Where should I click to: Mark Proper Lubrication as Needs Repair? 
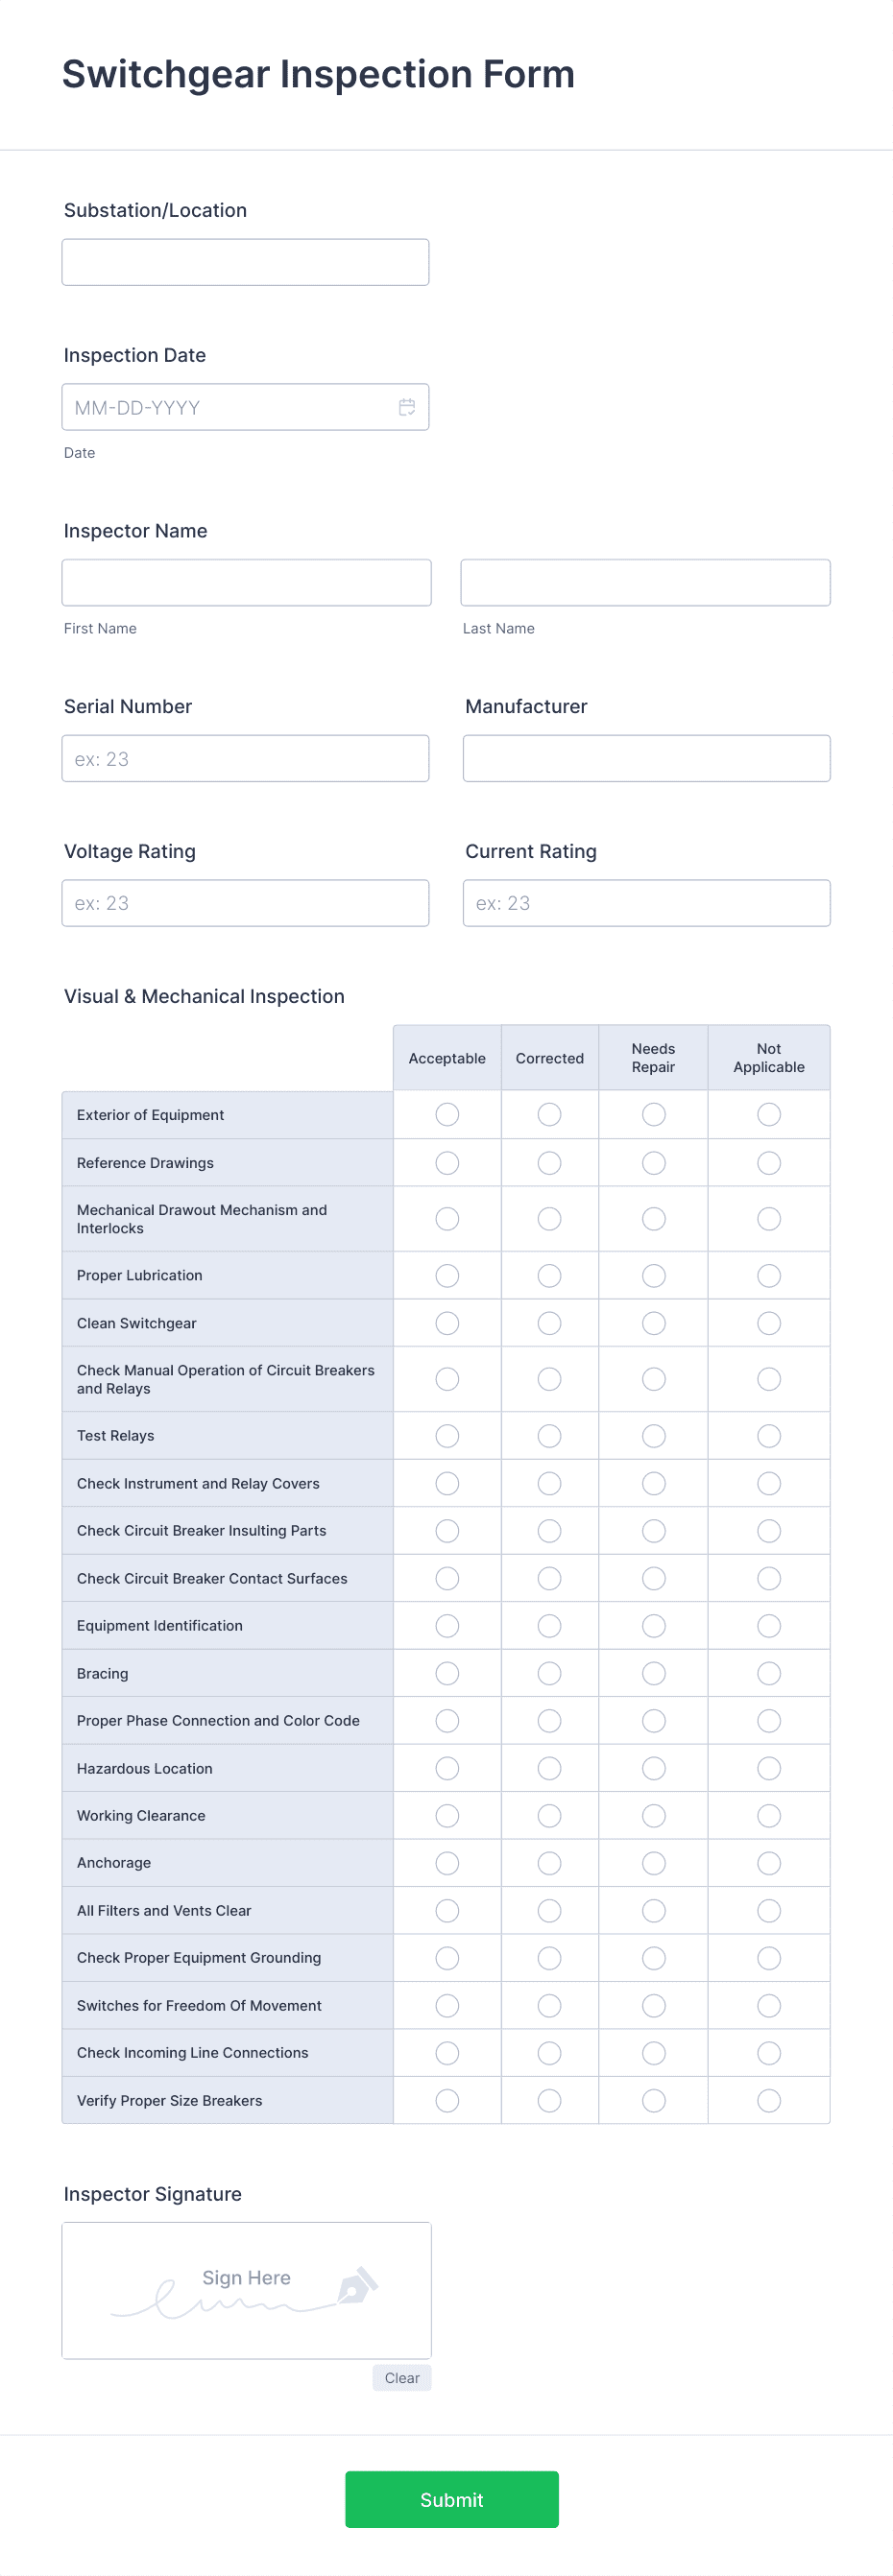(x=652, y=1275)
